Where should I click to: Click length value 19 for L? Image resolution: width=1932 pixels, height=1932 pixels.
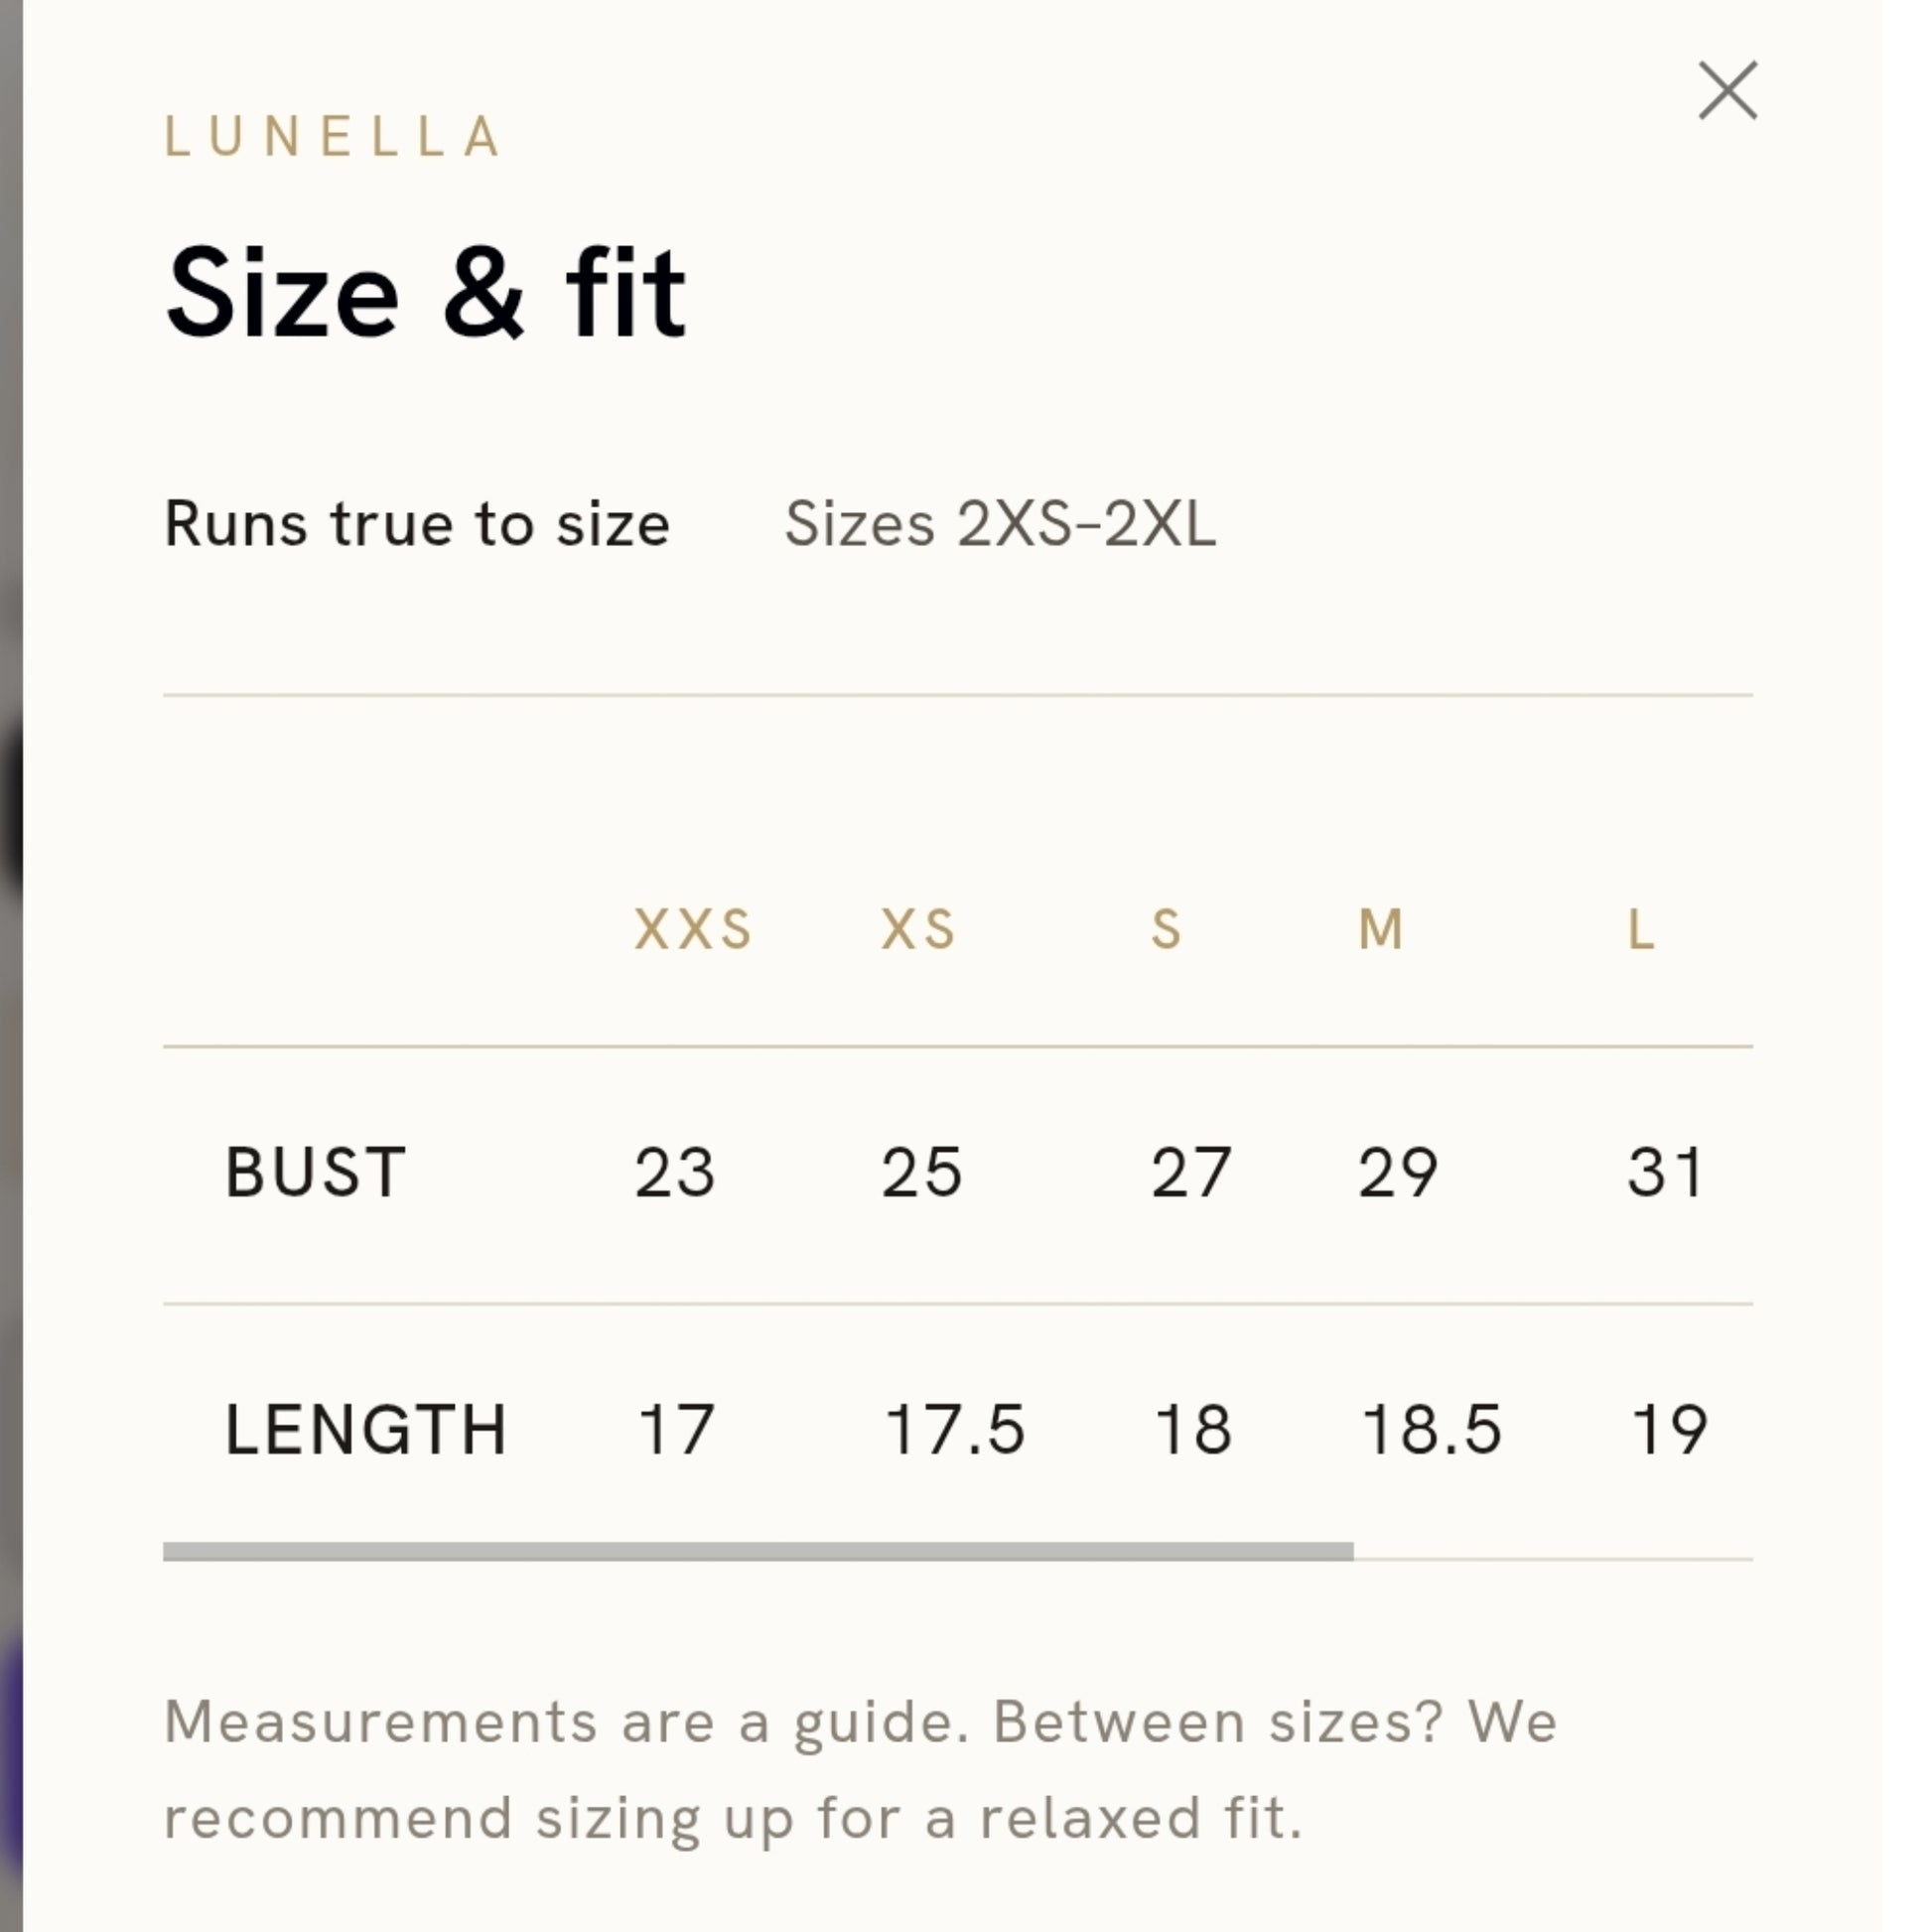coord(1669,1429)
